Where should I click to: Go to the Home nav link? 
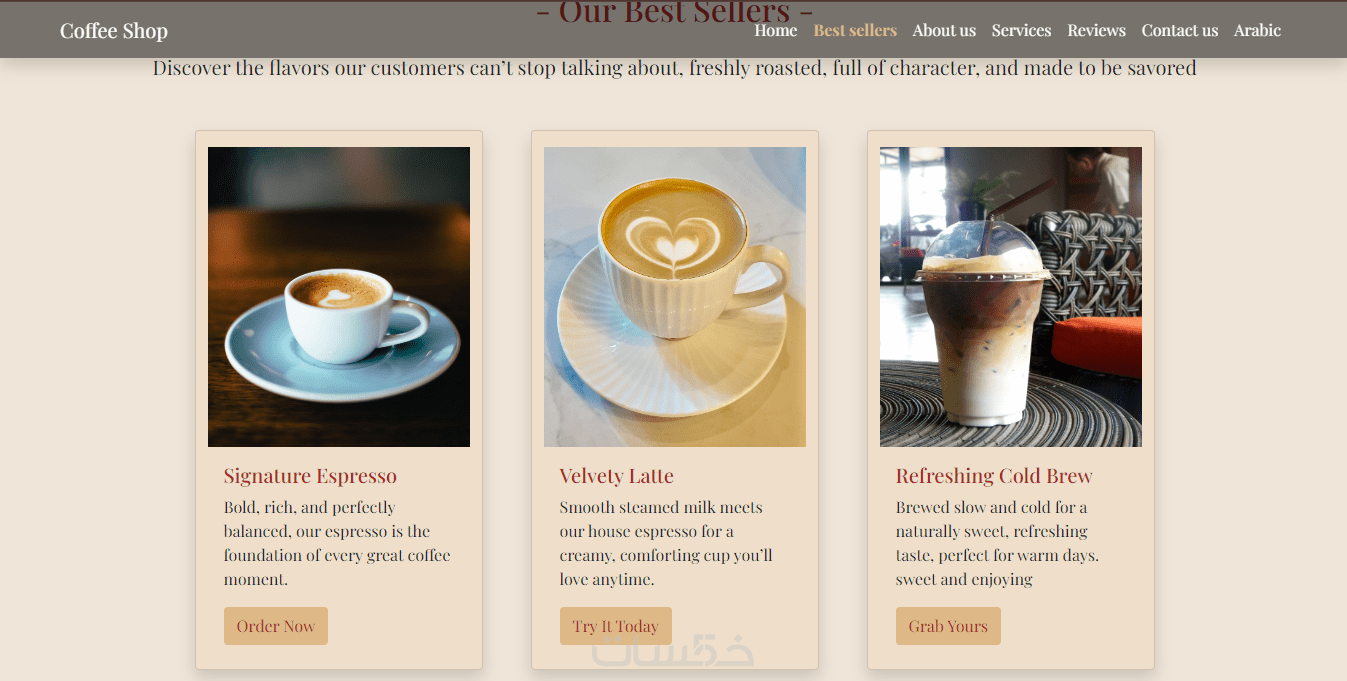pos(776,30)
